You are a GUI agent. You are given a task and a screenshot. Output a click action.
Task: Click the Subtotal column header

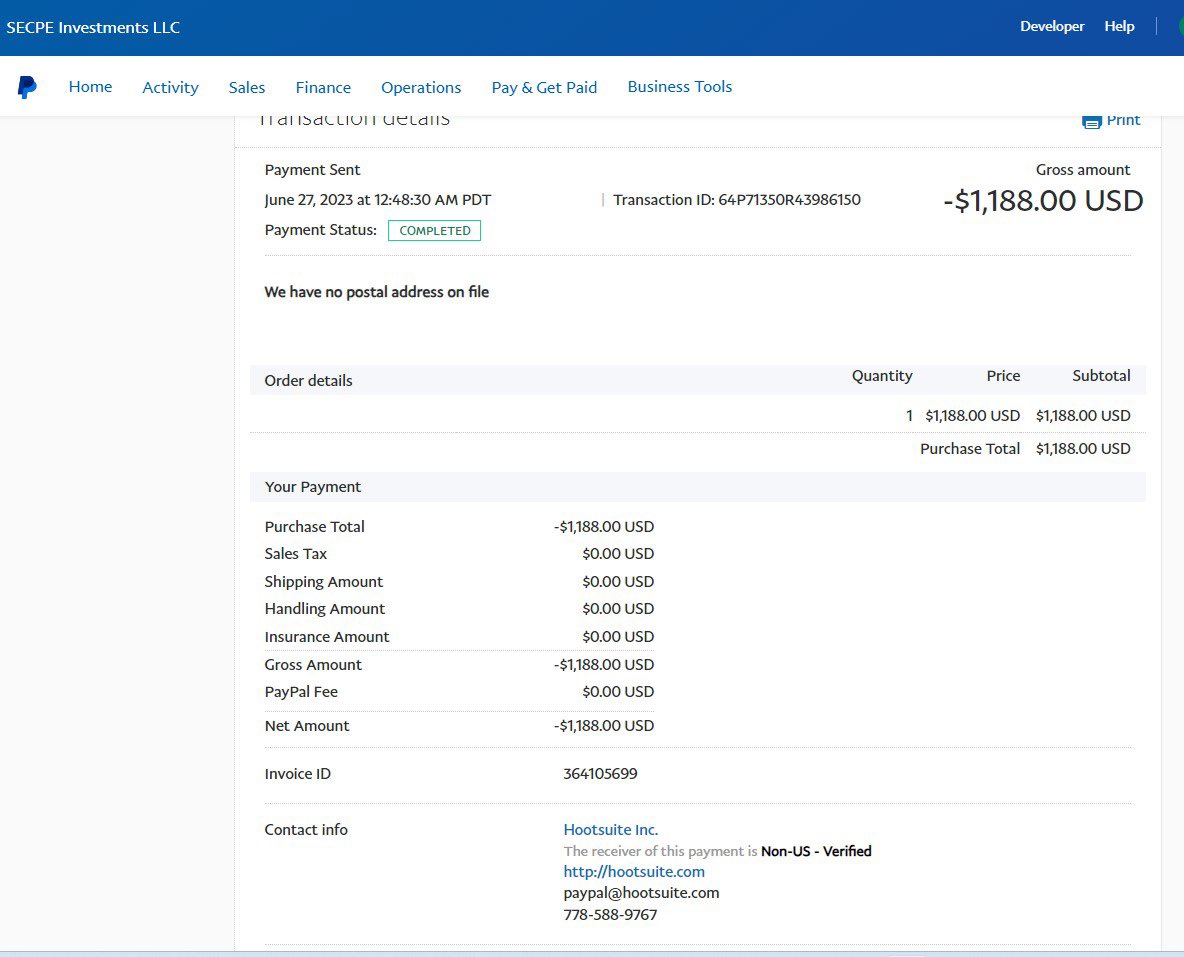point(1101,376)
